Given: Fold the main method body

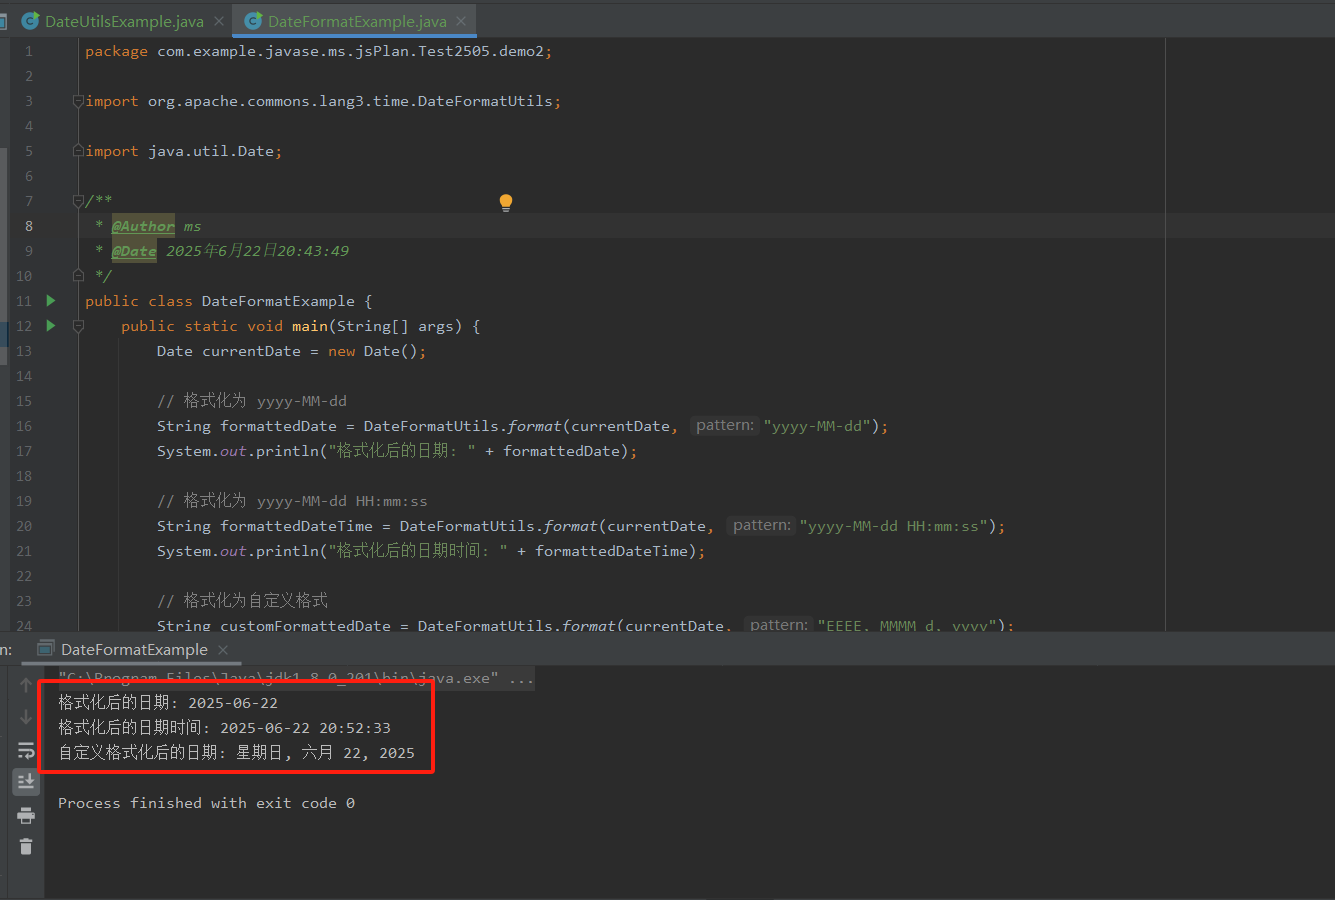Looking at the screenshot, I should (x=78, y=326).
